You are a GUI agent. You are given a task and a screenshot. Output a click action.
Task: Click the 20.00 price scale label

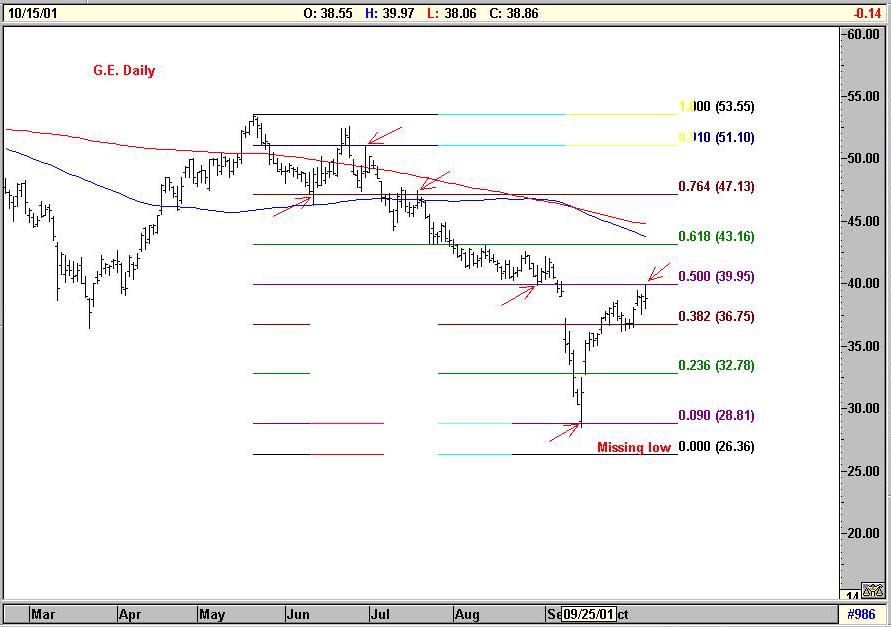pos(863,533)
